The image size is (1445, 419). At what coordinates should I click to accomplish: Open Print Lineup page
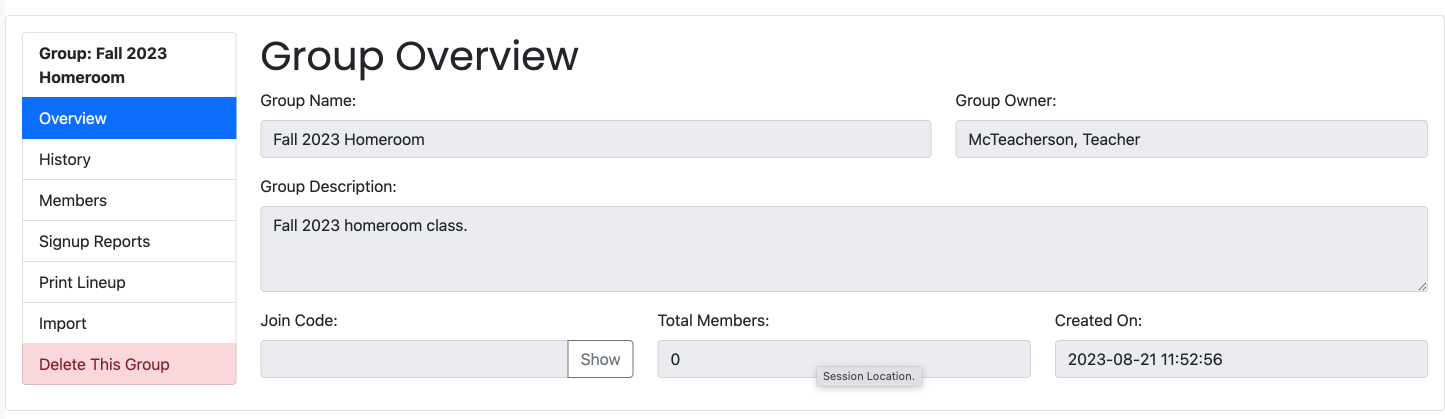[129, 282]
